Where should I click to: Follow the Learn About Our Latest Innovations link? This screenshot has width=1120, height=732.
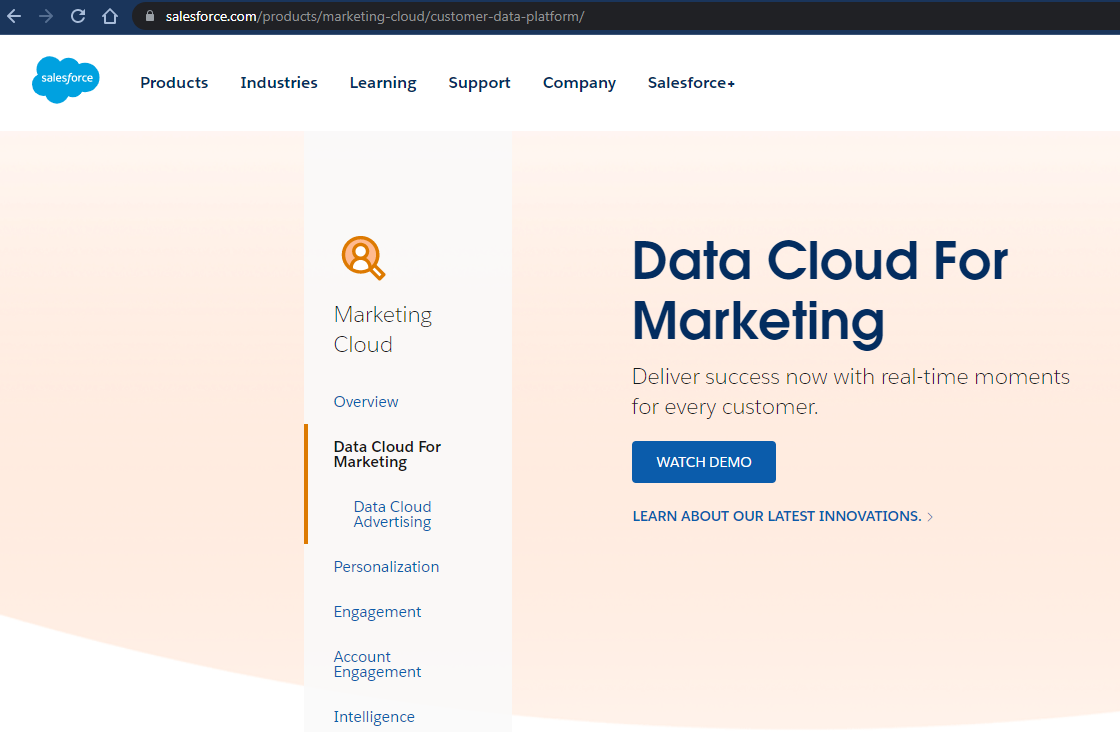[783, 516]
